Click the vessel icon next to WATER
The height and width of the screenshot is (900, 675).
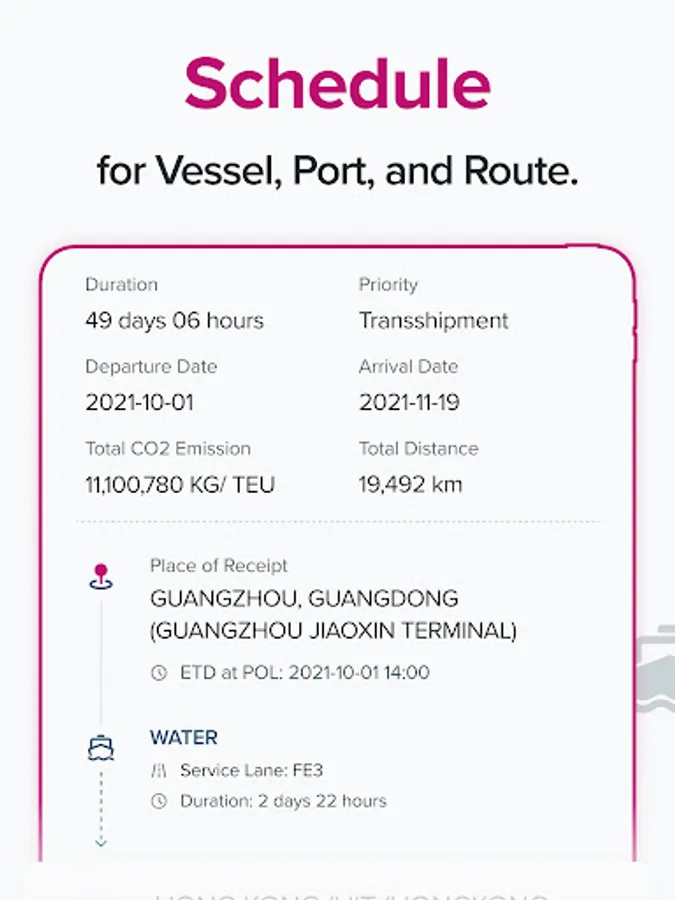pos(100,747)
